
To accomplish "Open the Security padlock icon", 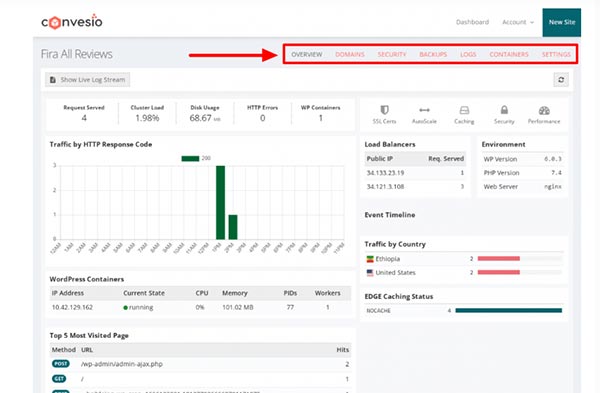I will tap(504, 110).
